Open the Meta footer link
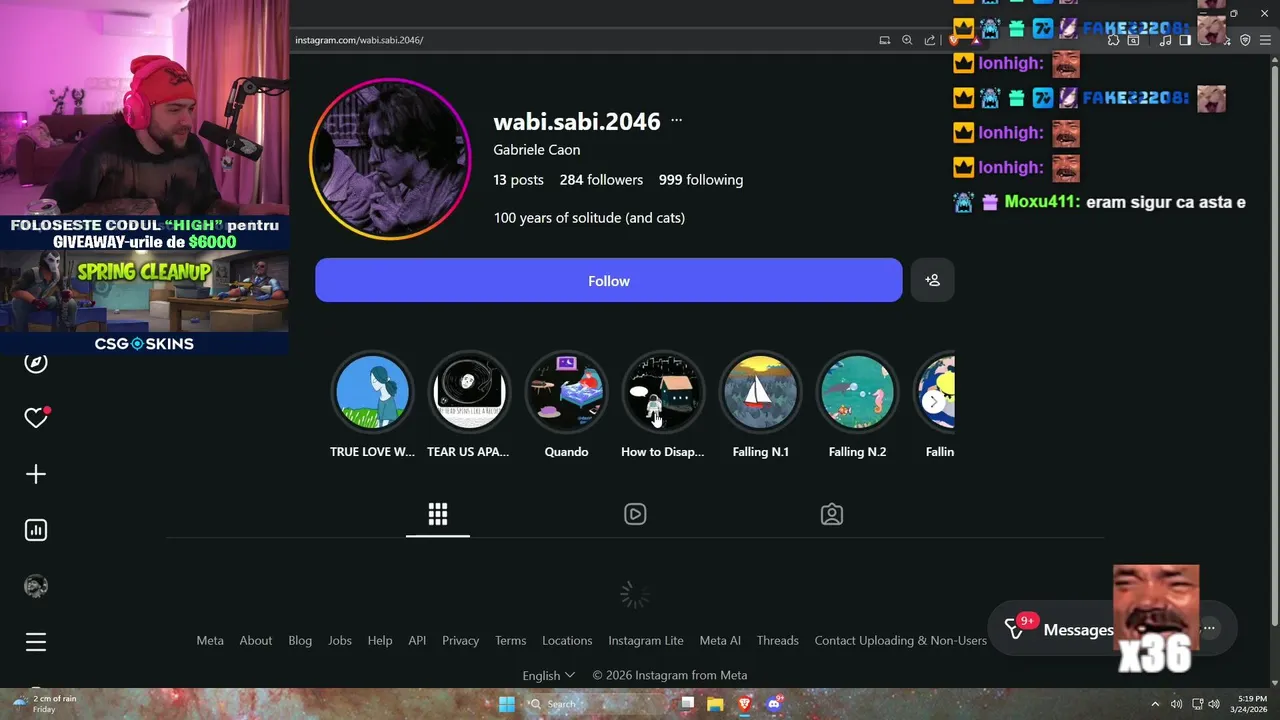 pyautogui.click(x=210, y=640)
